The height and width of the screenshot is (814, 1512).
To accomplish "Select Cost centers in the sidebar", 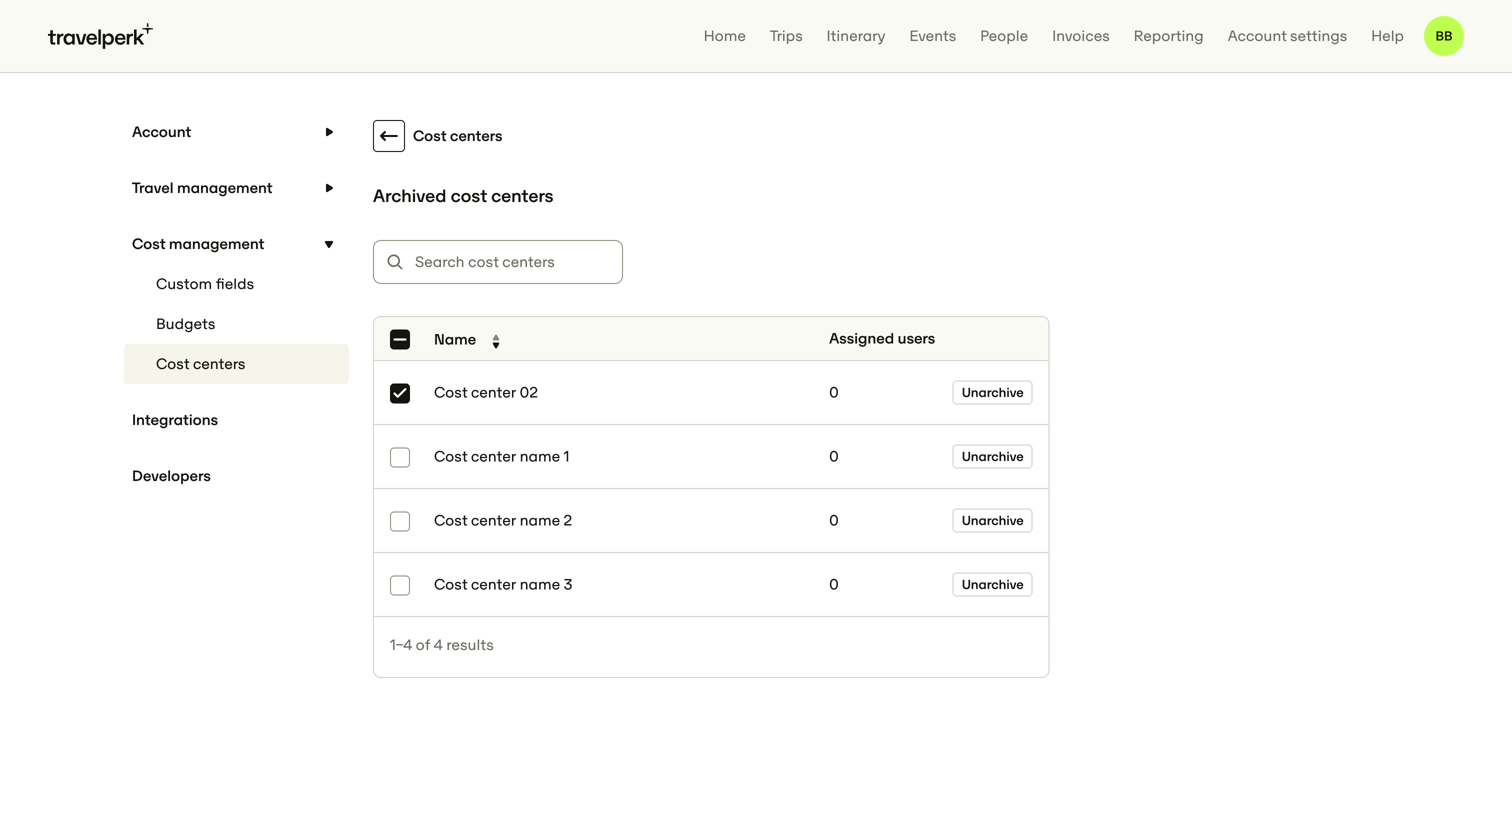I will pyautogui.click(x=236, y=364).
